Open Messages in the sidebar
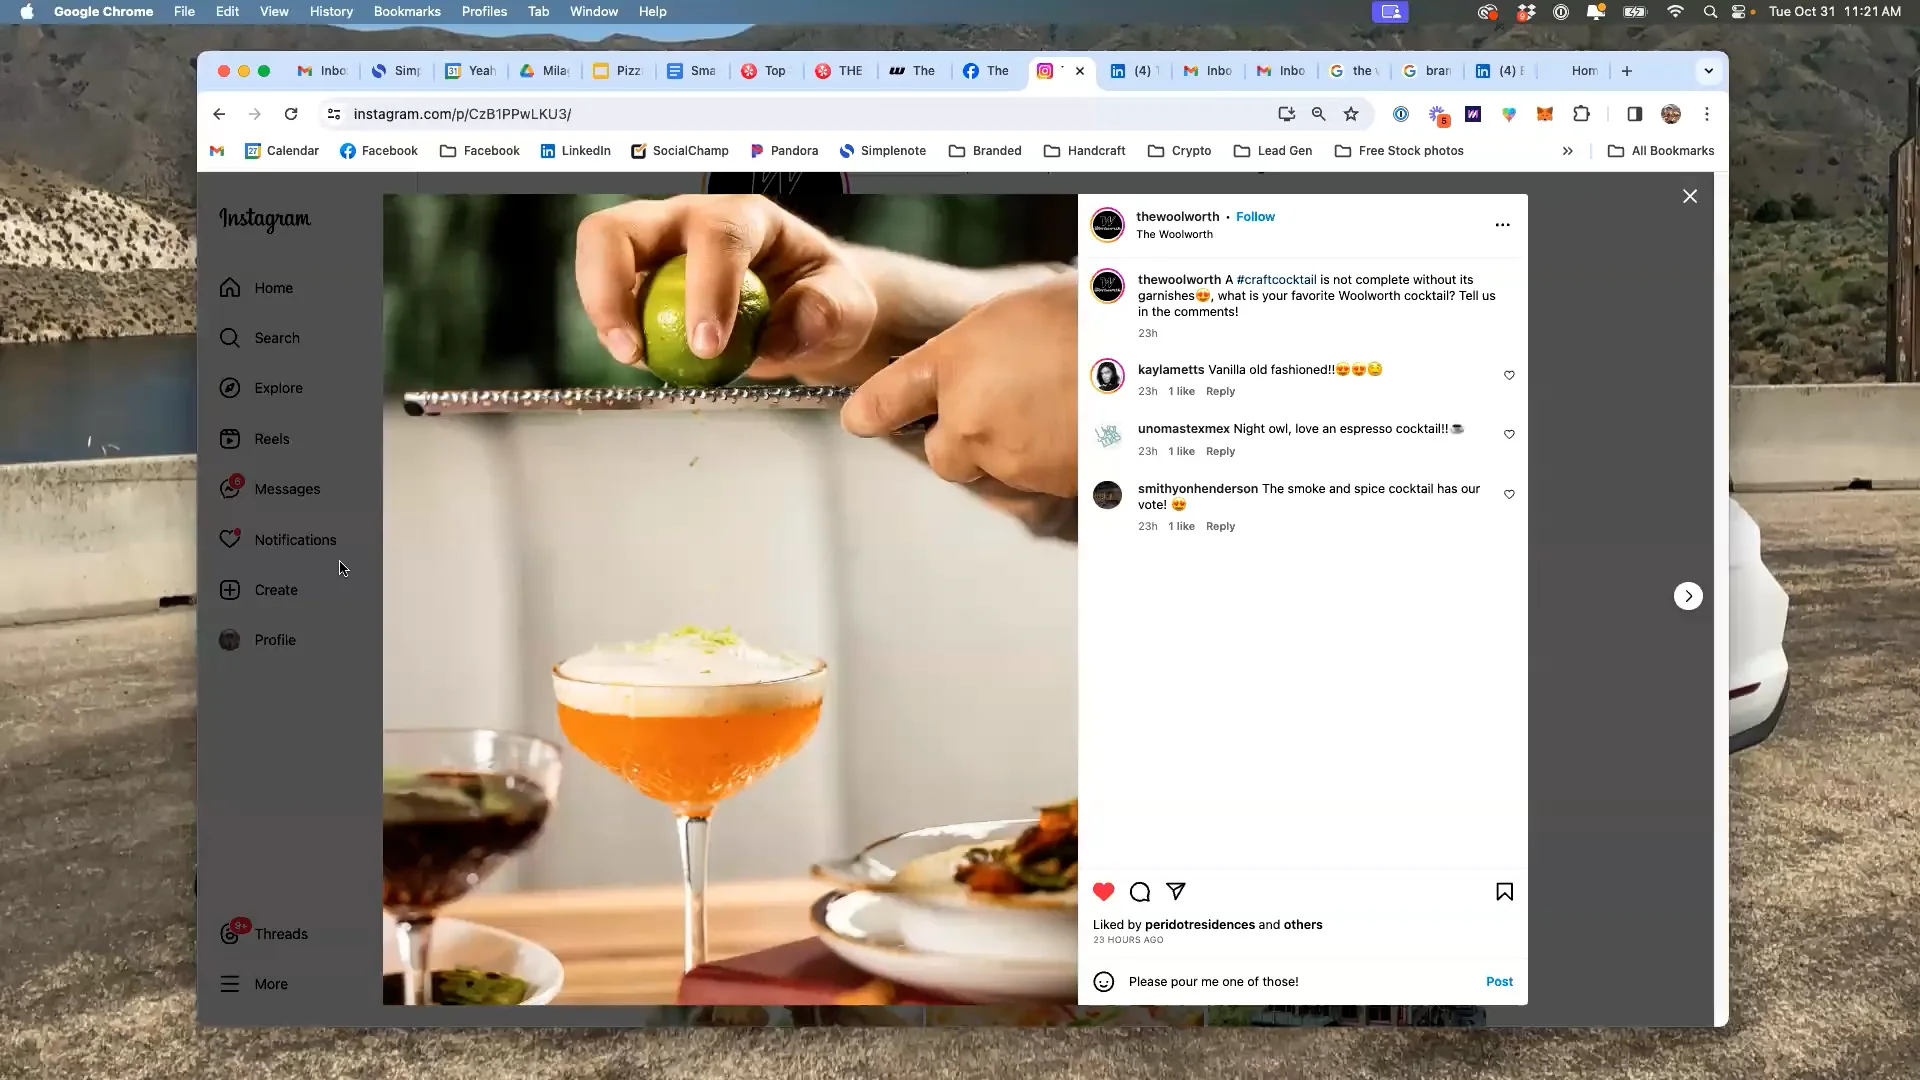Screen dimensions: 1920x1080 286,489
